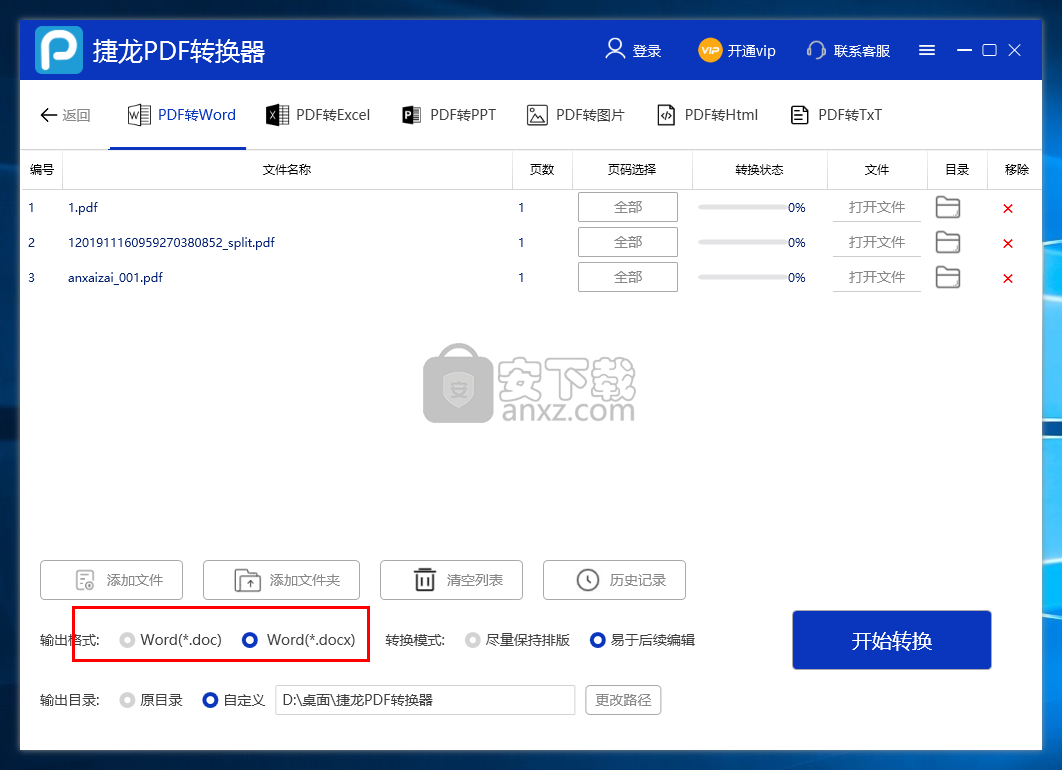The width and height of the screenshot is (1062, 770).
Task: Click the 开通vip link
Action: pos(752,51)
